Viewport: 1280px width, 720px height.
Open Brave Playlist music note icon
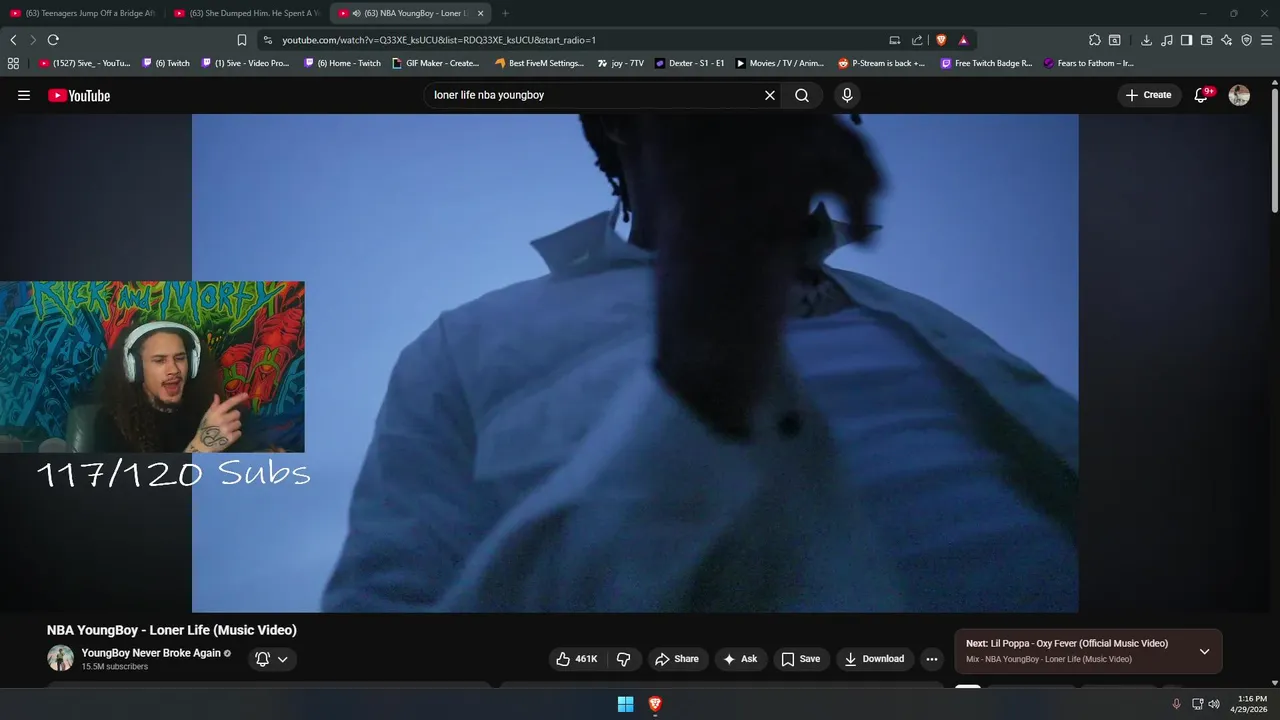1166,40
